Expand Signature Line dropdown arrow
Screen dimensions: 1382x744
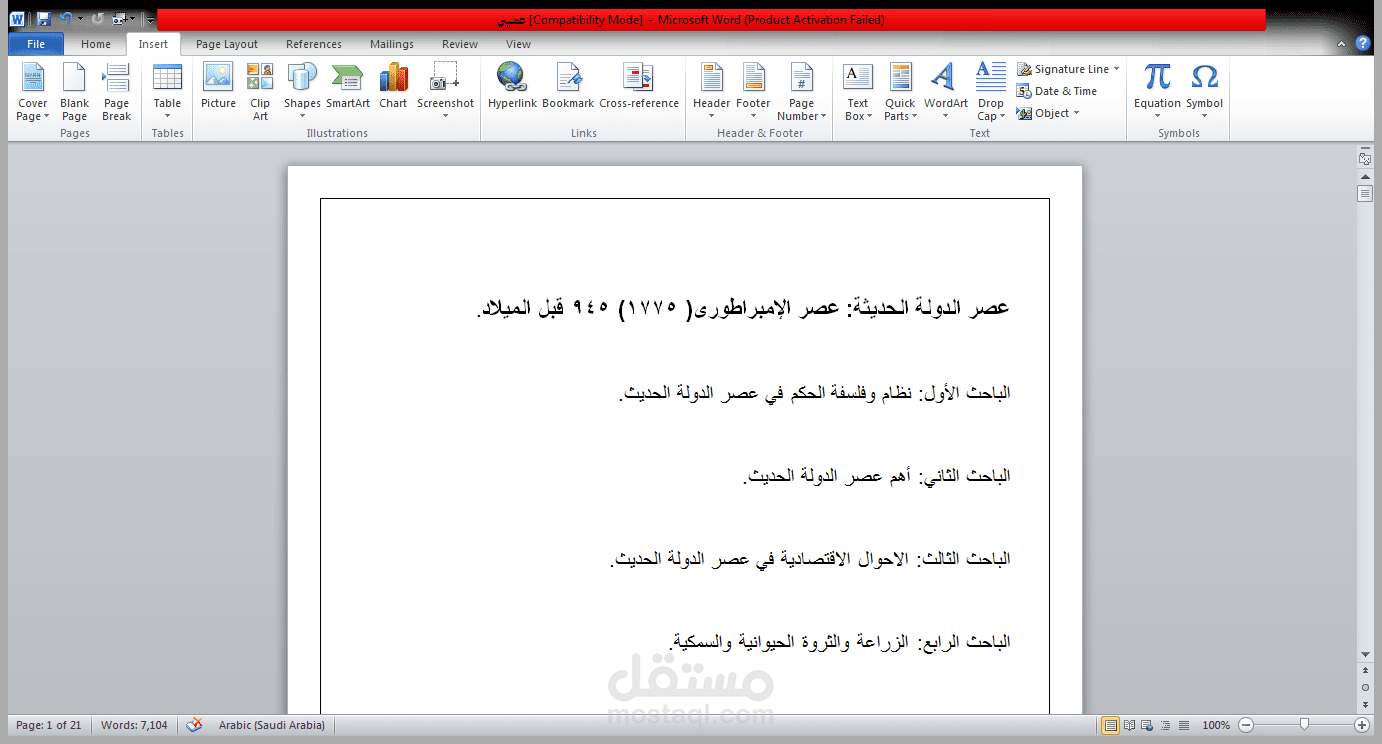(1116, 69)
